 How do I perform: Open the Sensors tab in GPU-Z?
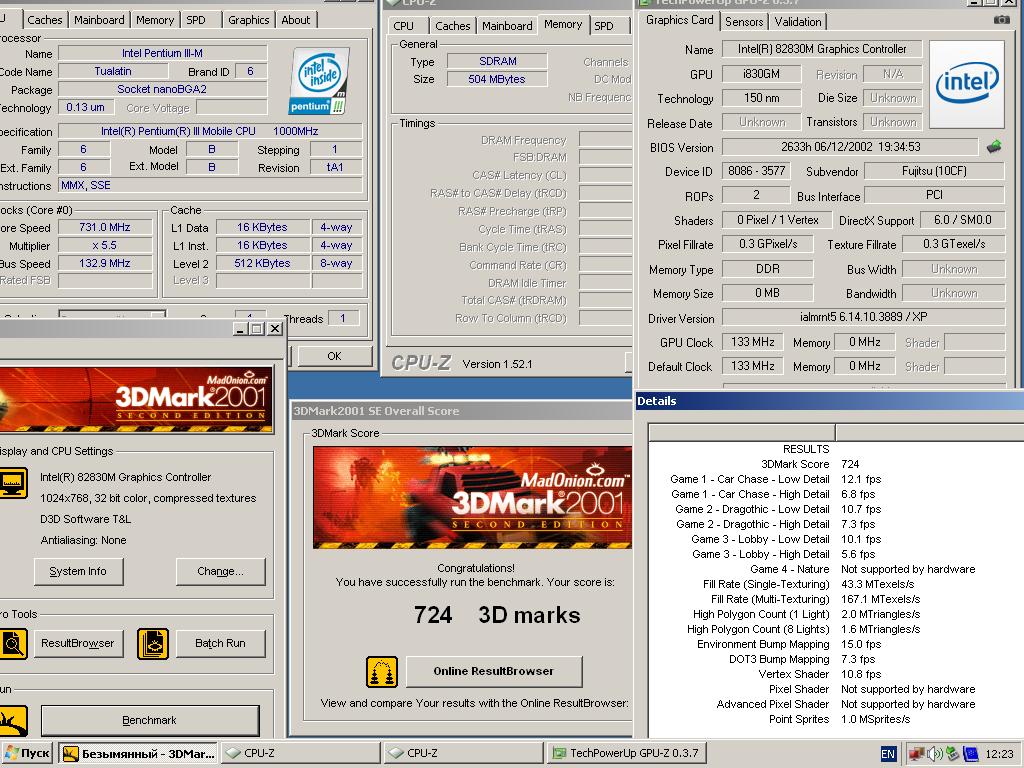tap(744, 22)
